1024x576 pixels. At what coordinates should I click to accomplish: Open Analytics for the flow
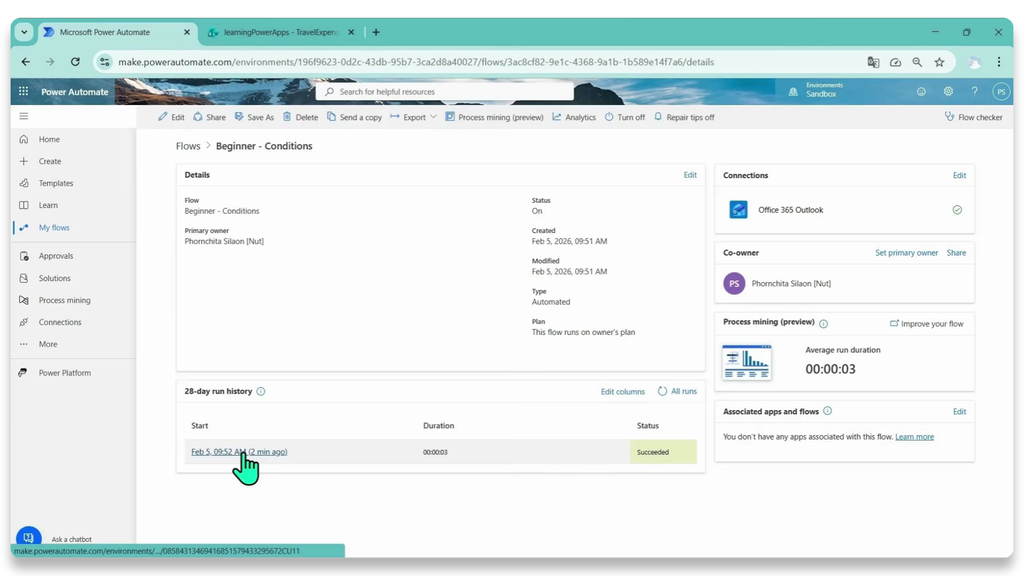(x=574, y=118)
